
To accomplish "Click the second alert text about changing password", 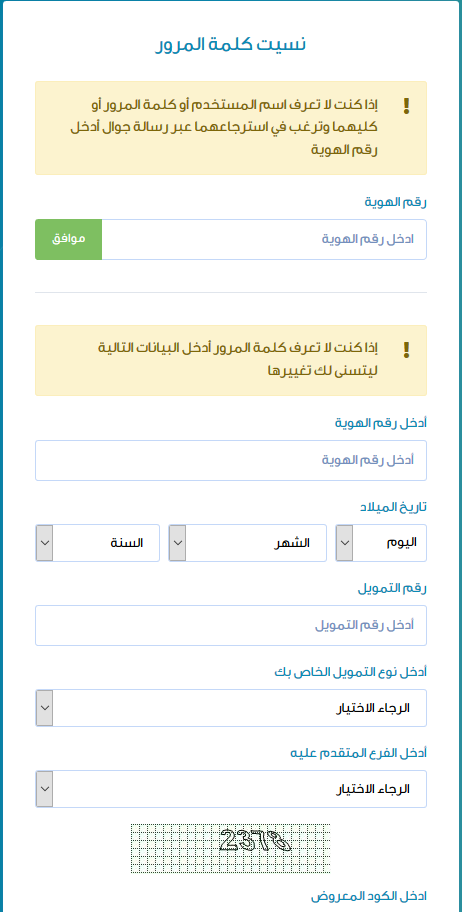I will [x=238, y=359].
